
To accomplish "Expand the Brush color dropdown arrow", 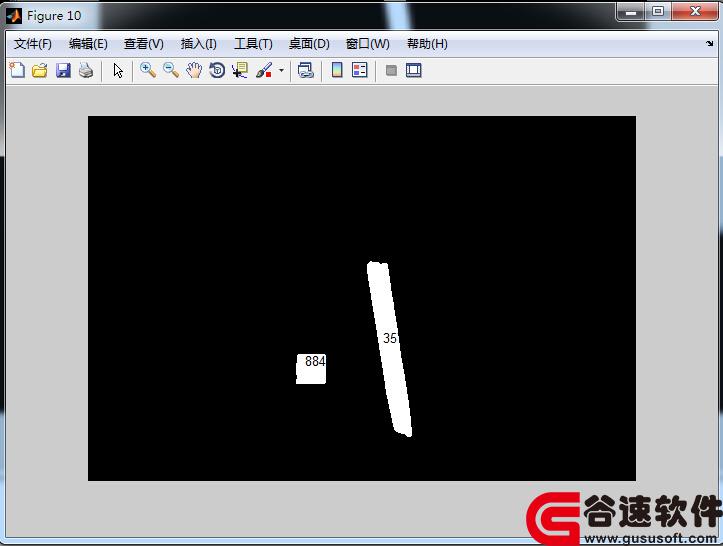I will click(281, 71).
